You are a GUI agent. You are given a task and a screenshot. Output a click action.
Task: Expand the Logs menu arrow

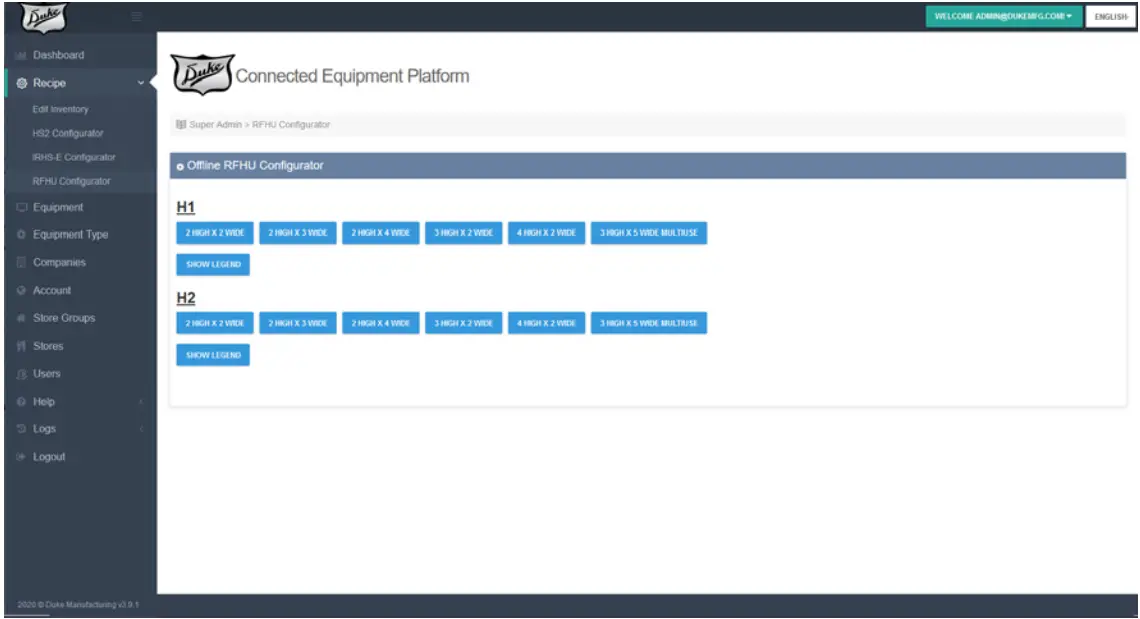[x=141, y=429]
